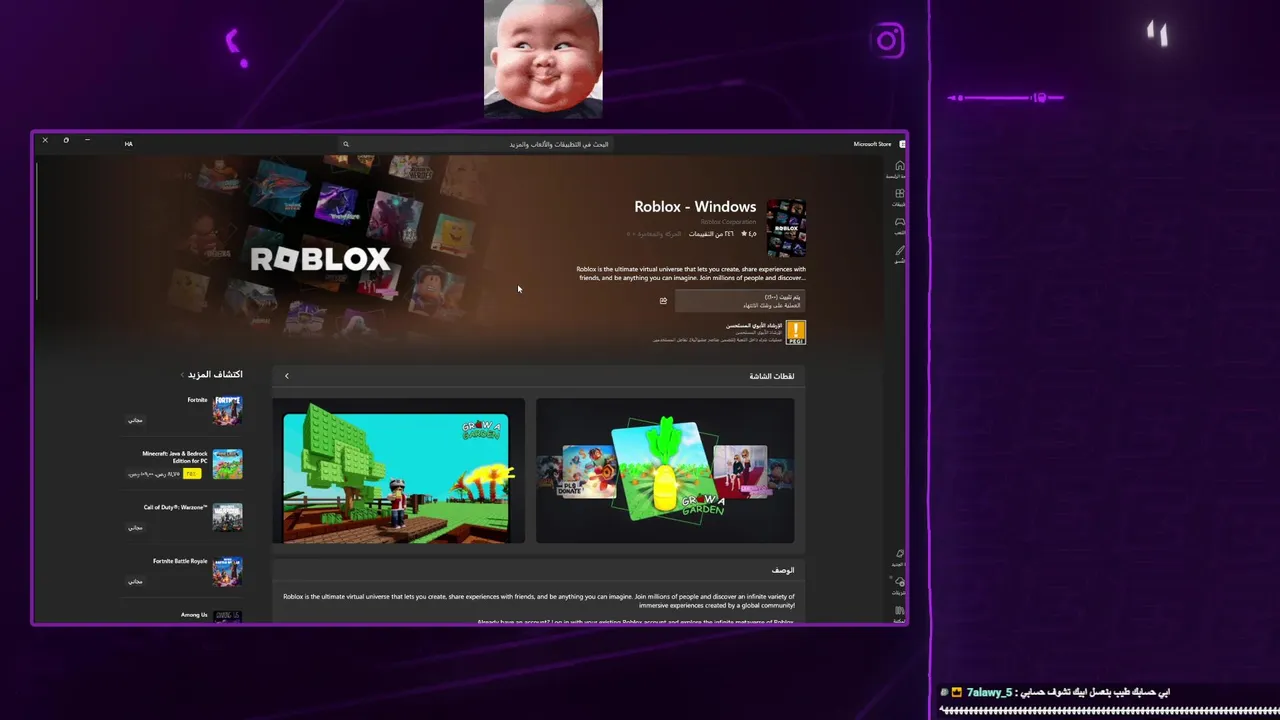Open the pencil icon section in Store sidebar
1280x720 pixels.
(899, 253)
